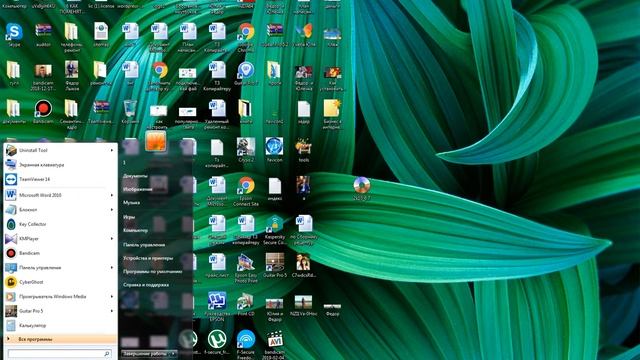Expand Блокнот recent files arrow
The width and height of the screenshot is (640, 360).
click(x=111, y=209)
